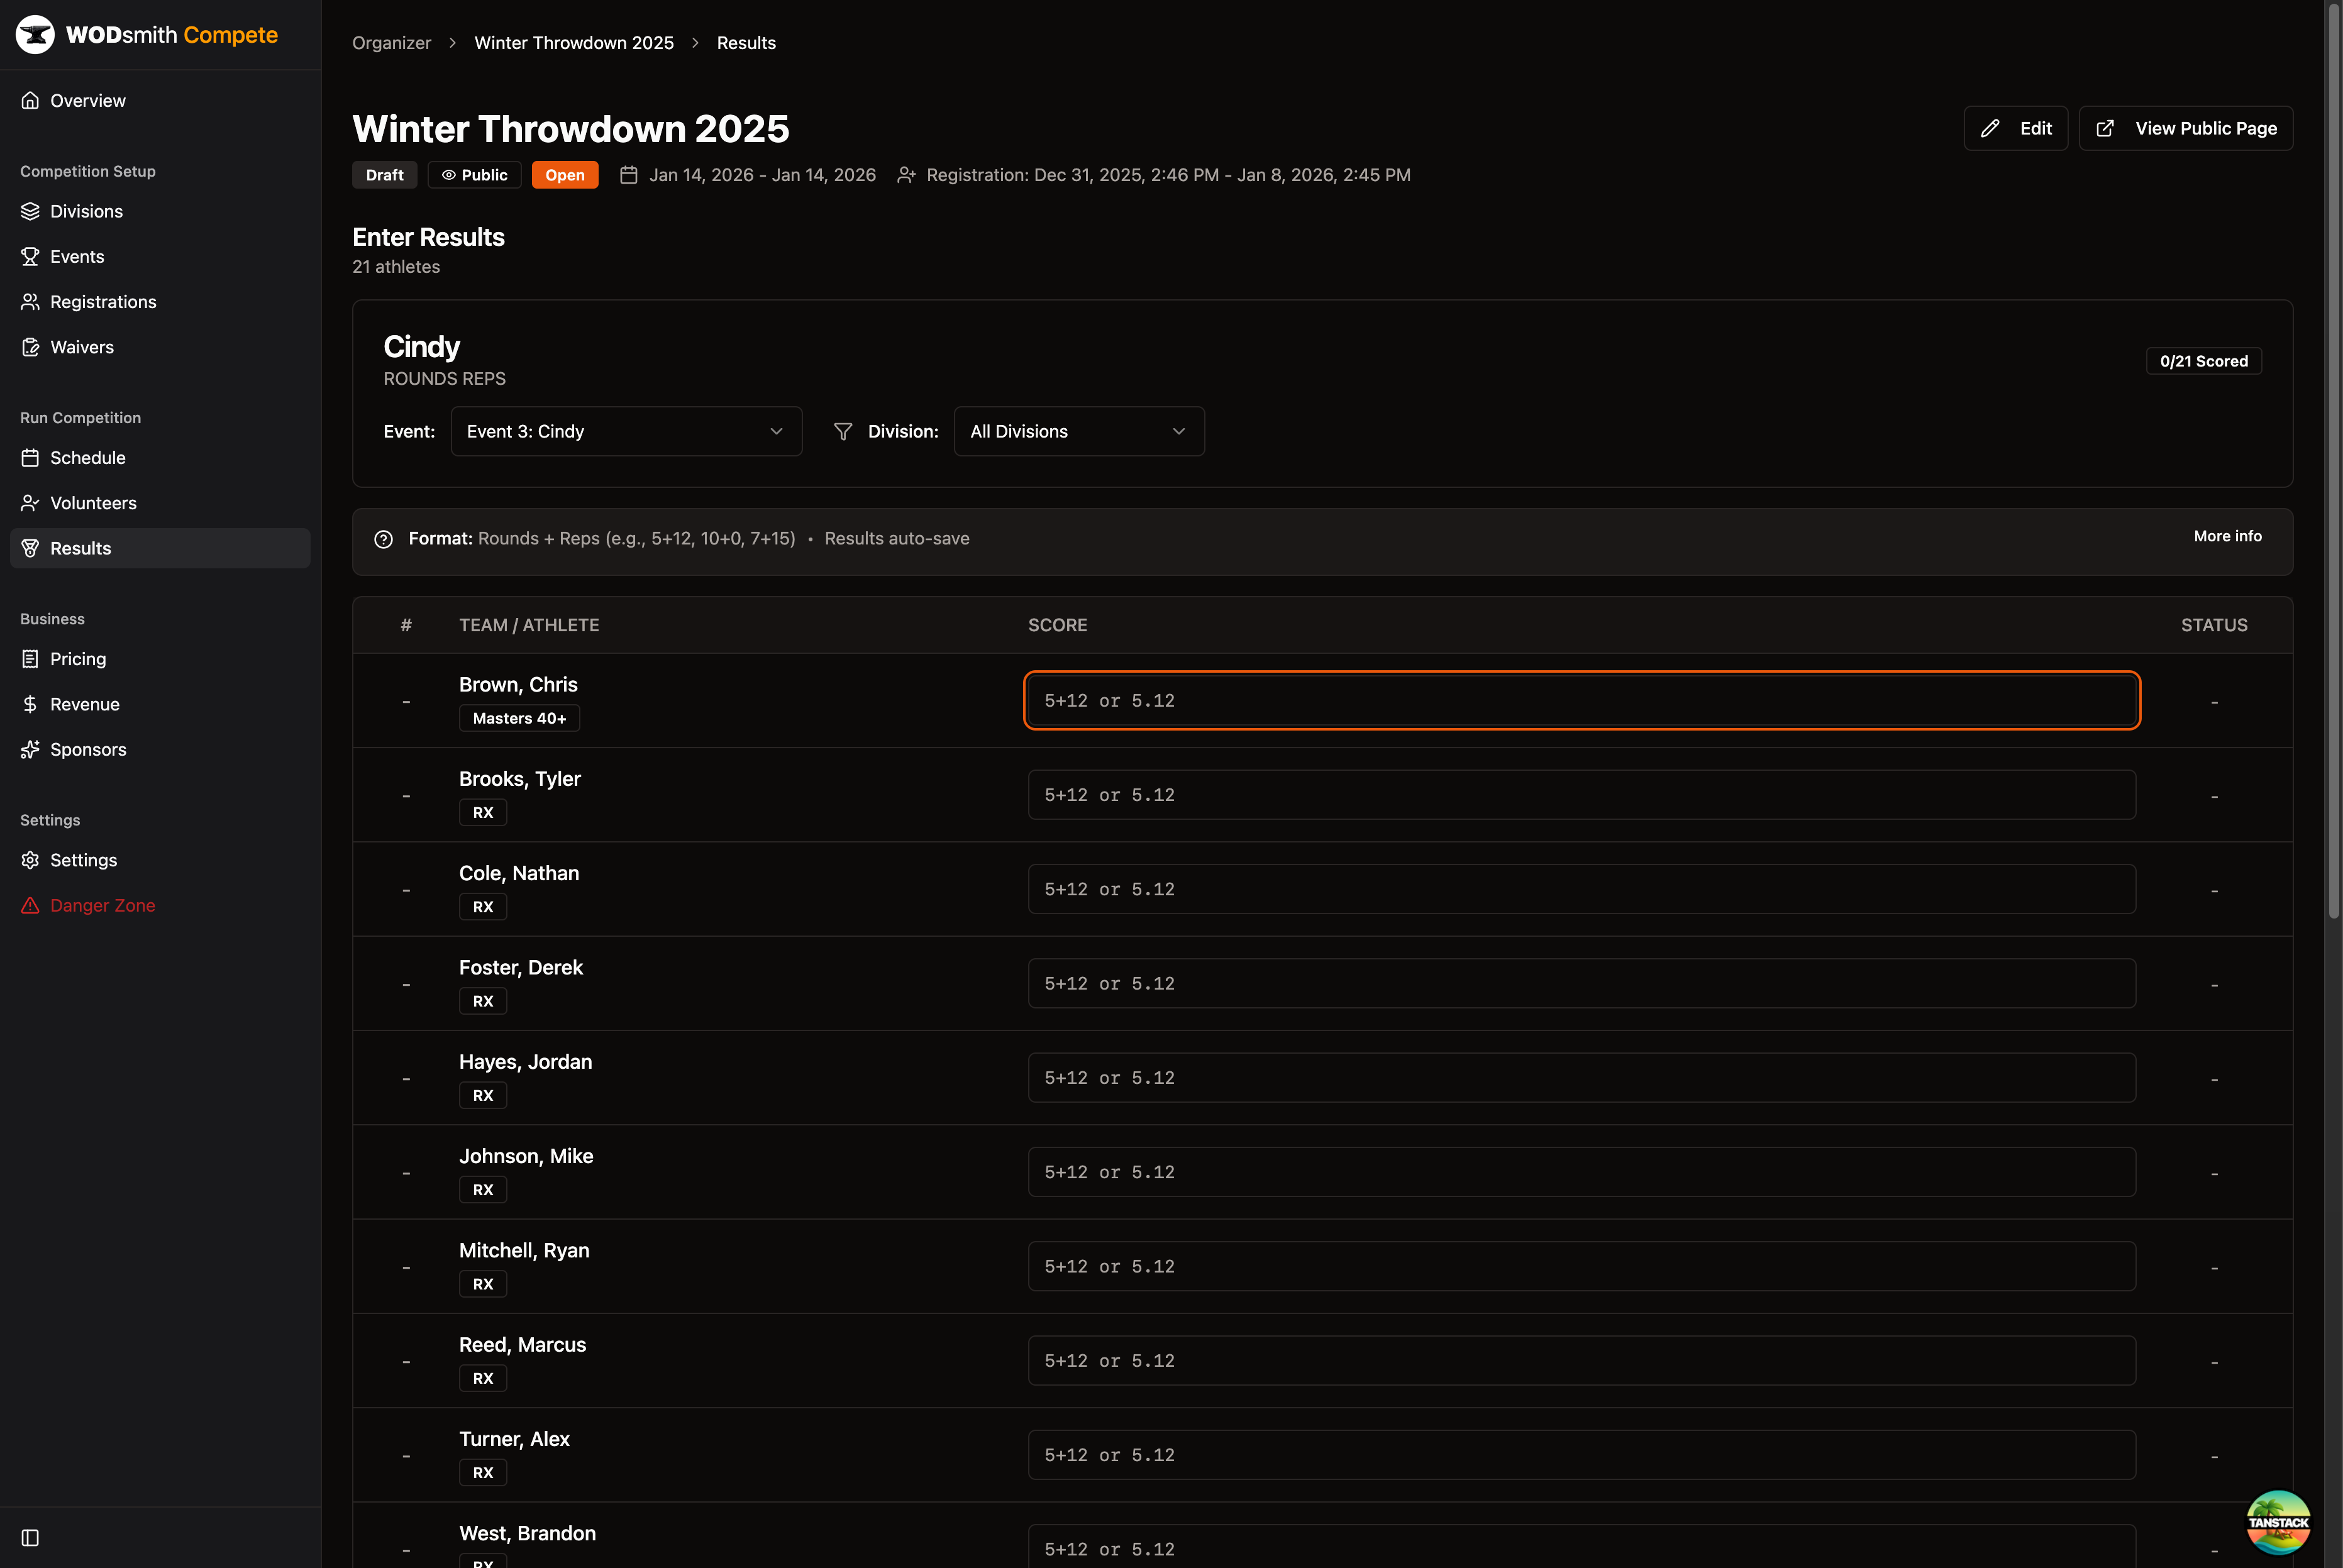Click athlete name Brown, Chris
This screenshot has width=2343, height=1568.
pos(518,685)
